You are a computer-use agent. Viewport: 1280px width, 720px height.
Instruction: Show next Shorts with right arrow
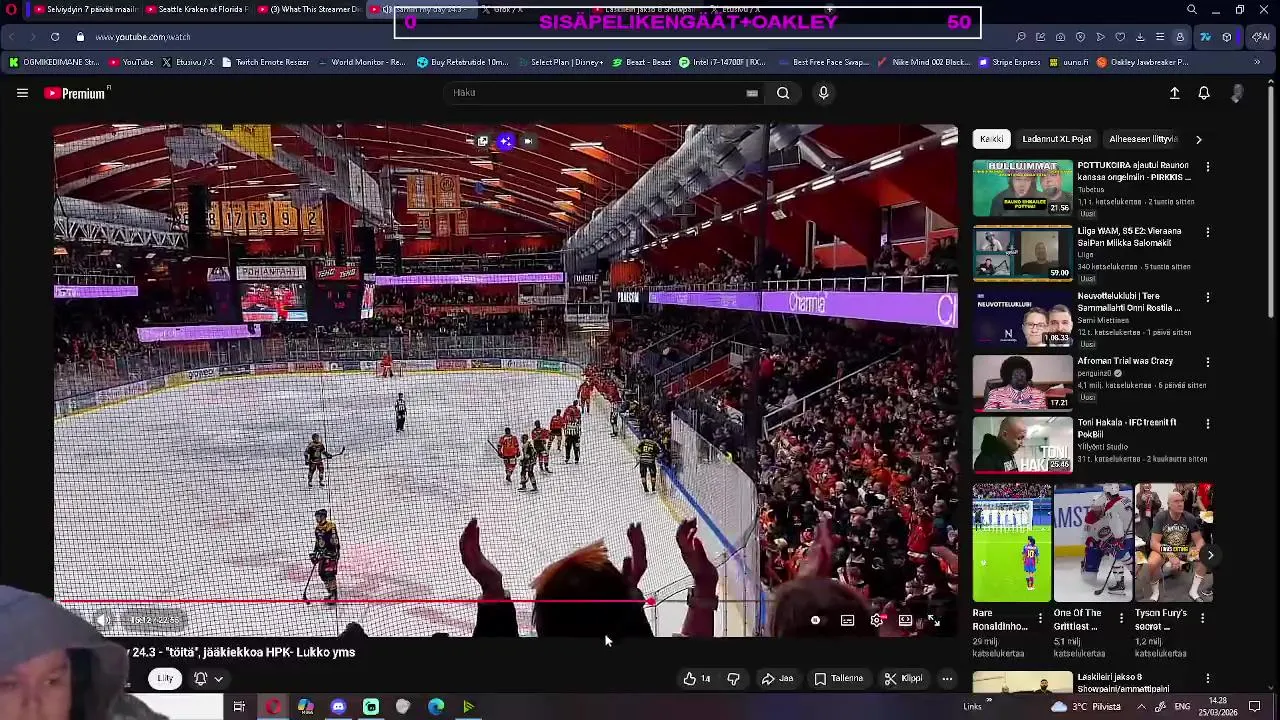coord(1210,555)
